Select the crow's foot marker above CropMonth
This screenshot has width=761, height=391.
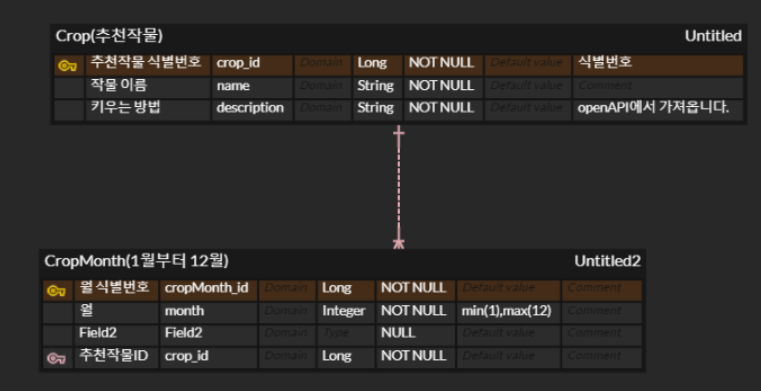[398, 243]
